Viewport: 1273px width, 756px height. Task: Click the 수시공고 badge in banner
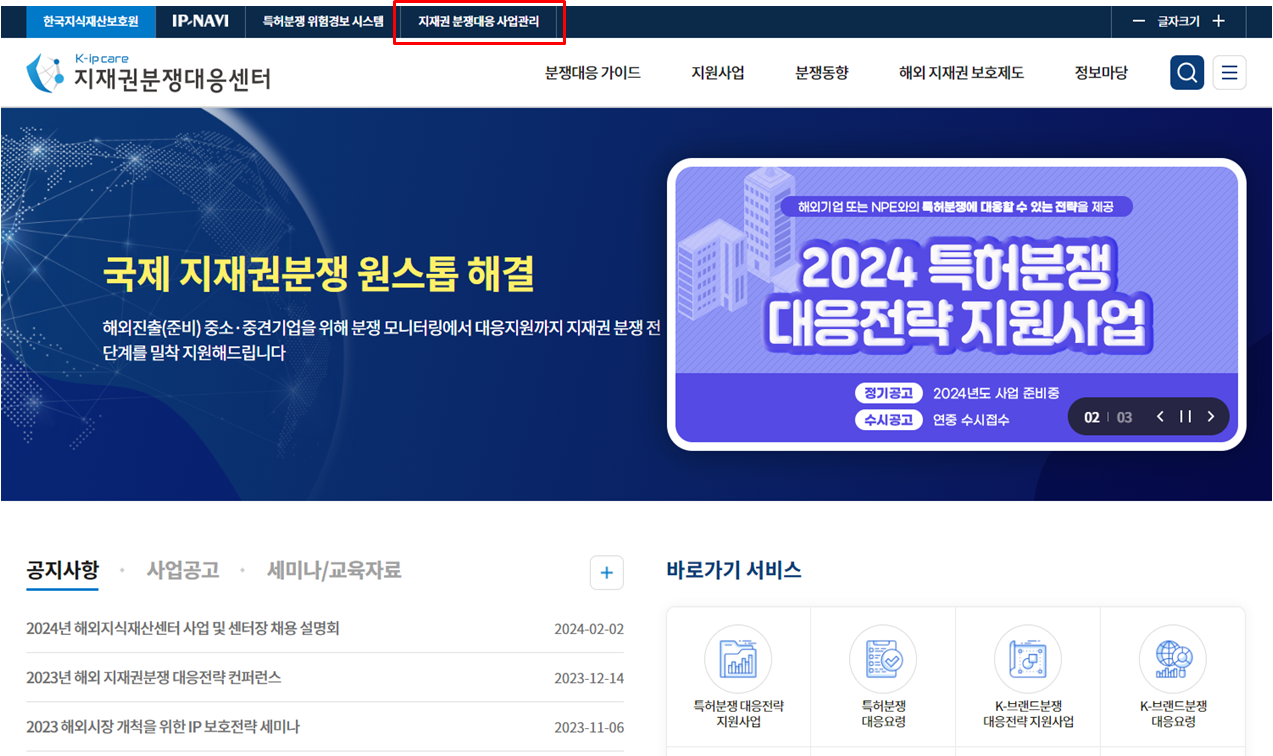point(888,420)
